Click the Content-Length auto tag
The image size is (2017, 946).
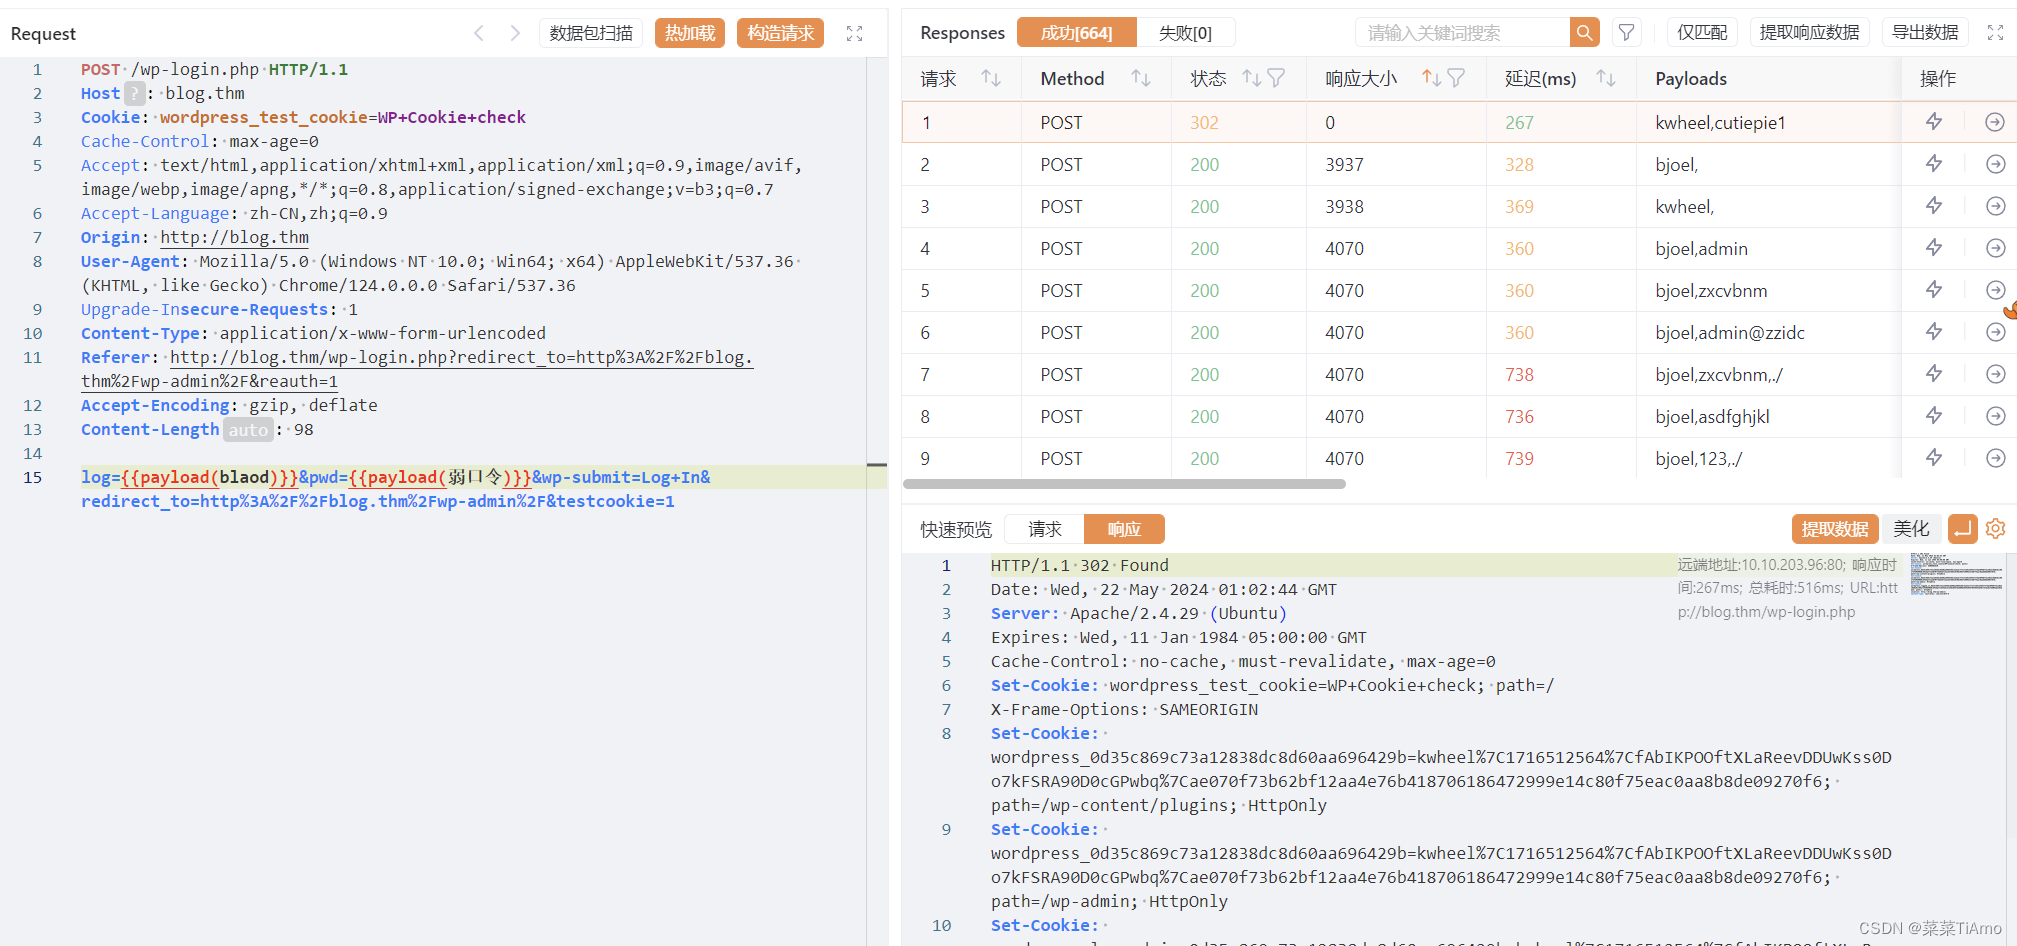(x=248, y=429)
